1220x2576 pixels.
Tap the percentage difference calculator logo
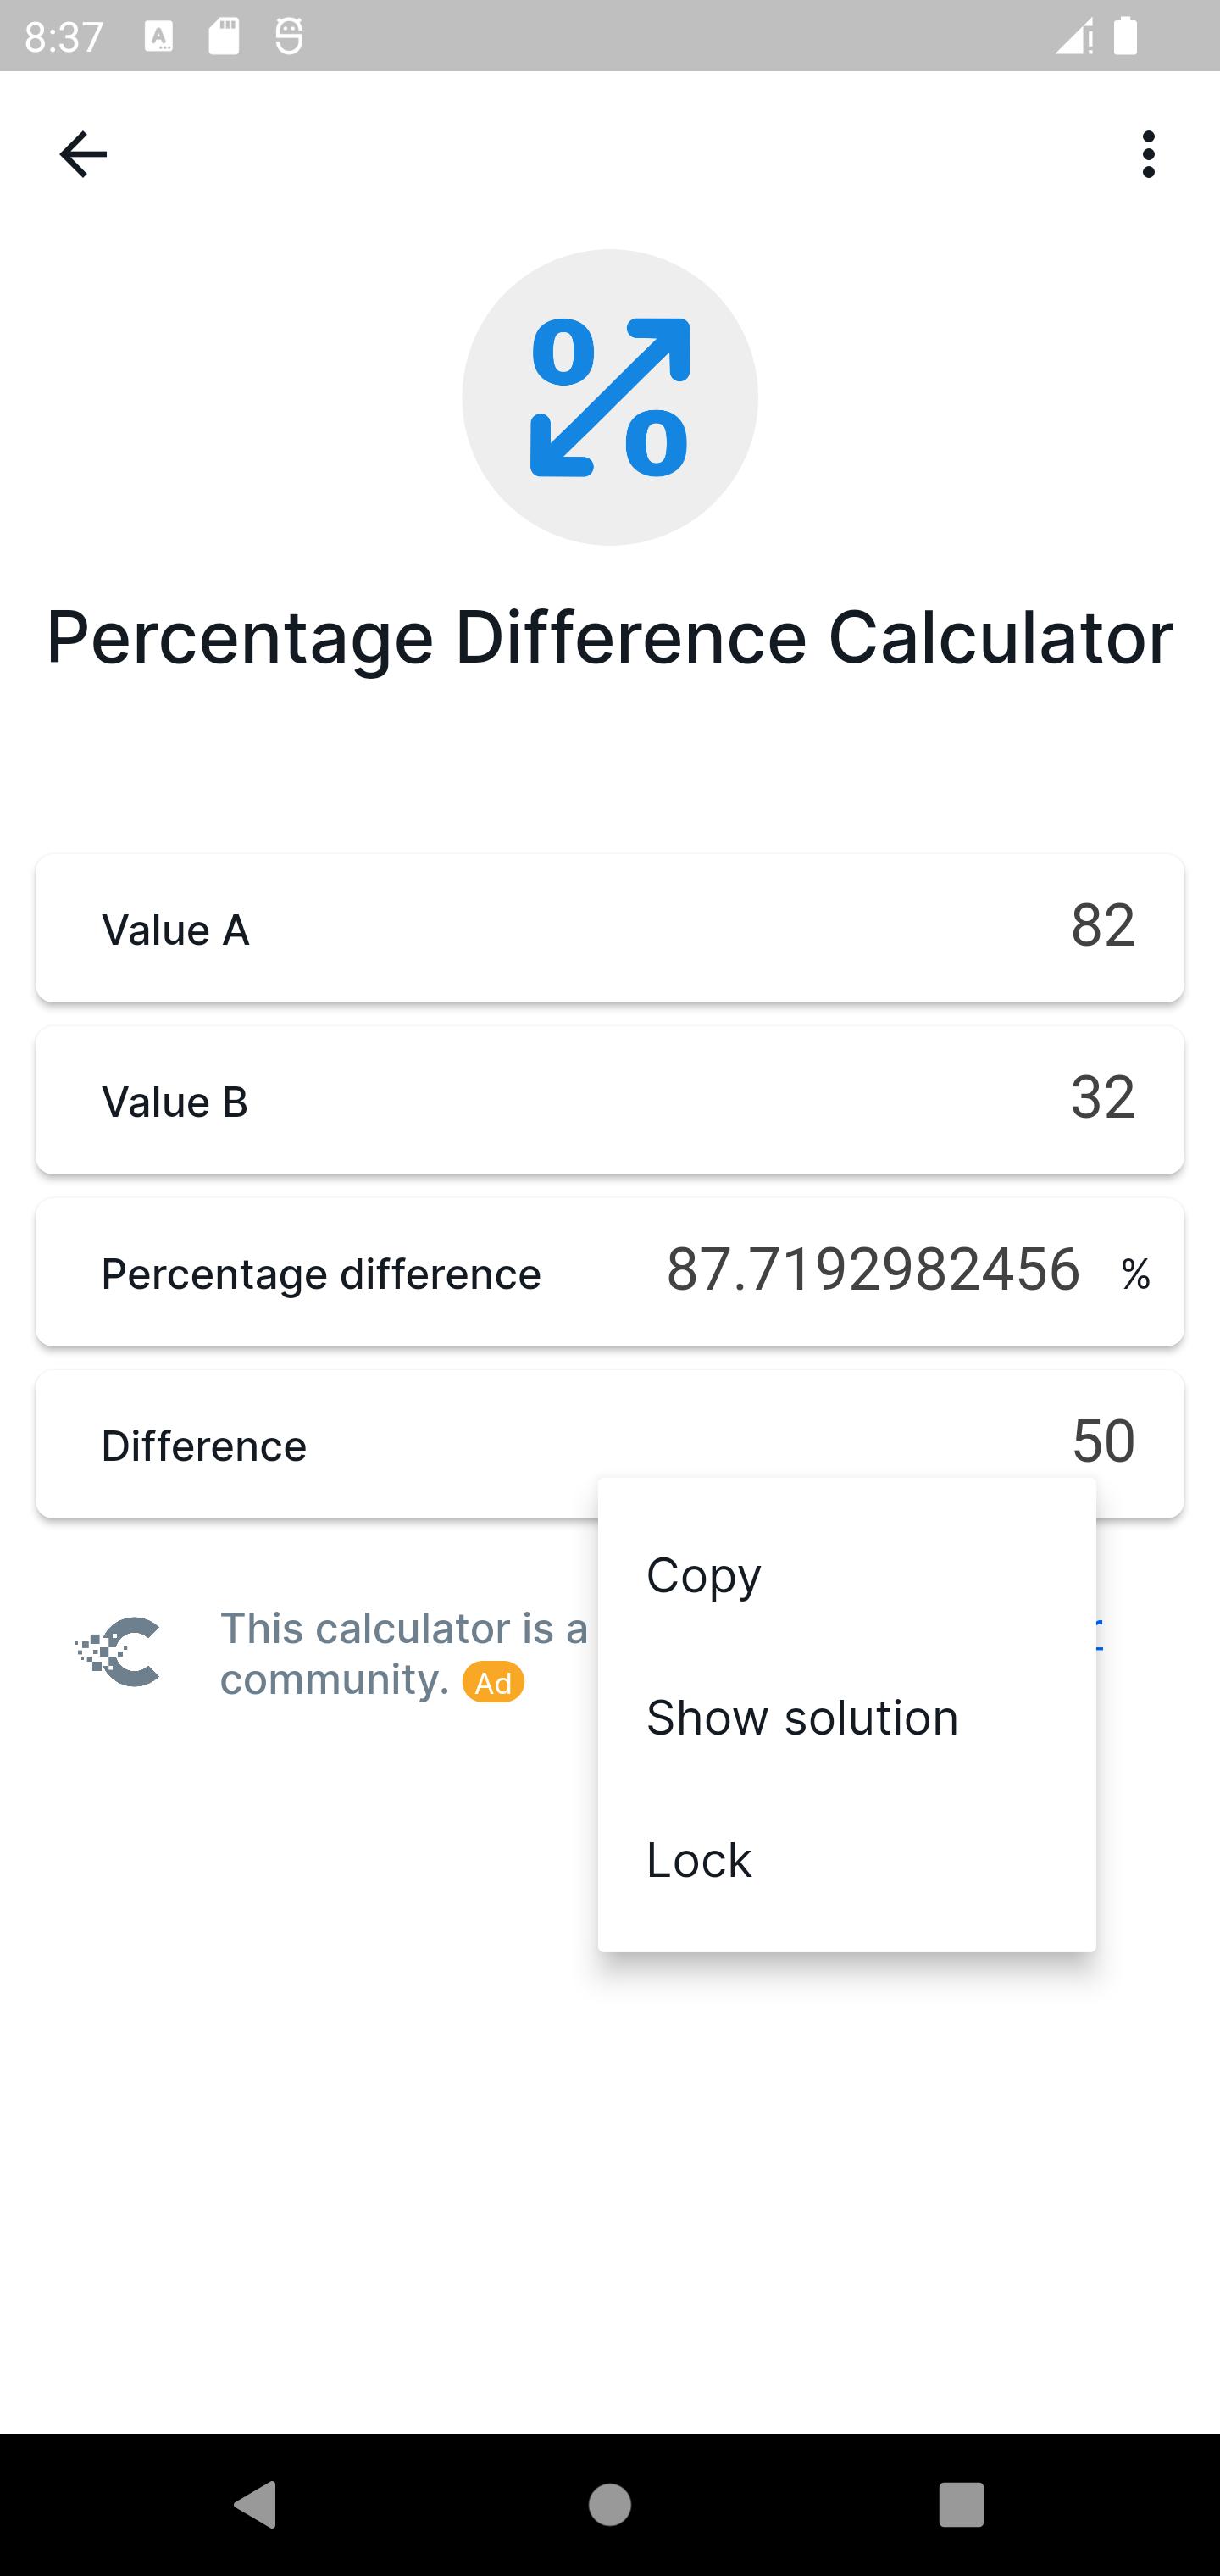[x=610, y=397]
